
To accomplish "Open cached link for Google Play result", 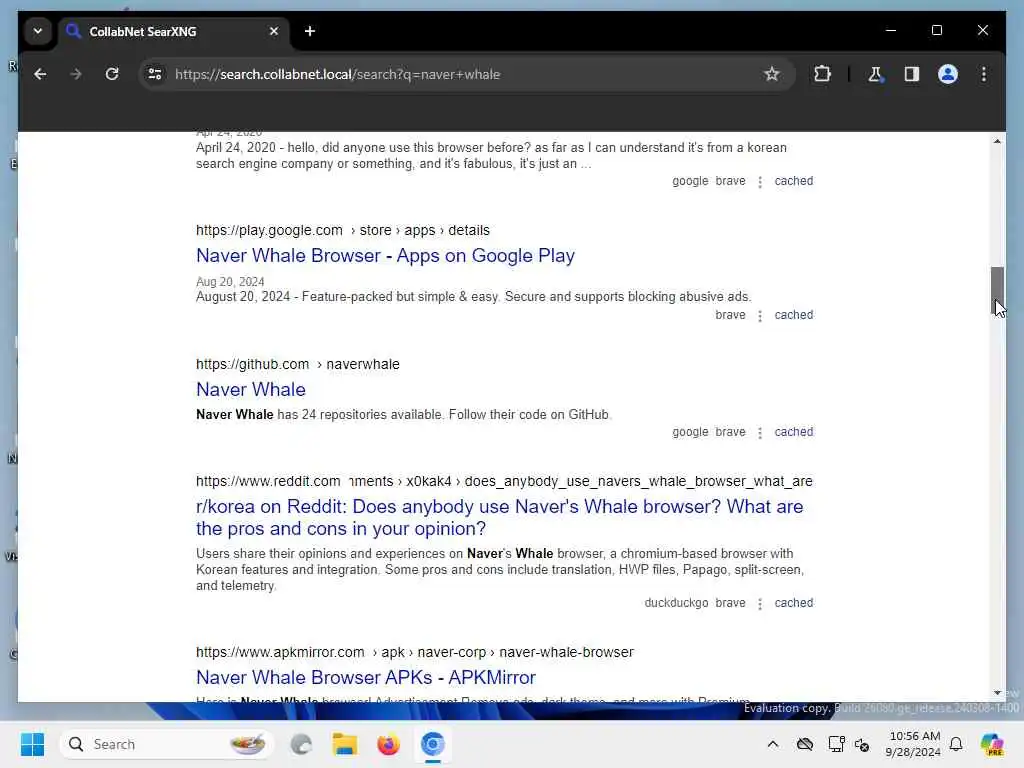I will pyautogui.click(x=793, y=315).
